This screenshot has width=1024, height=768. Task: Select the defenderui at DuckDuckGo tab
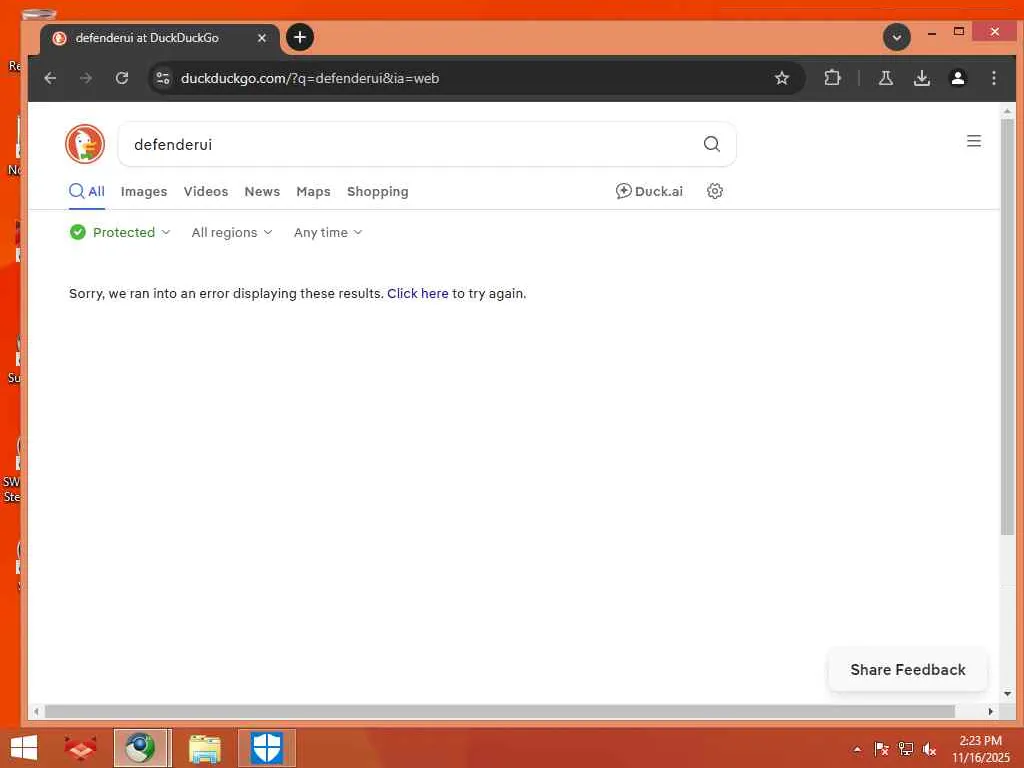point(160,38)
